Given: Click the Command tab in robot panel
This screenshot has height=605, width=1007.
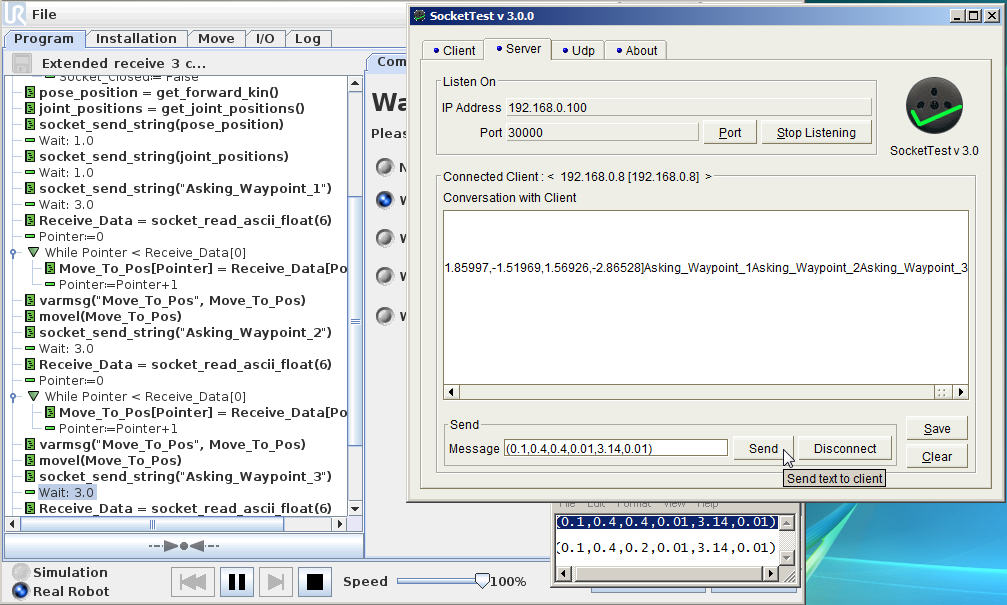Looking at the screenshot, I should point(388,62).
